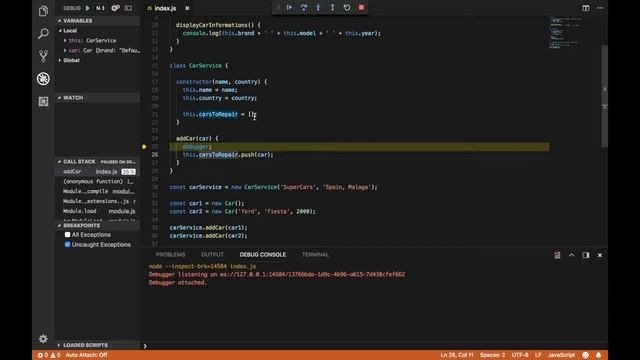Select Module._compile call stack frame
Image resolution: width=640 pixels, height=360 pixels.
click(98, 191)
